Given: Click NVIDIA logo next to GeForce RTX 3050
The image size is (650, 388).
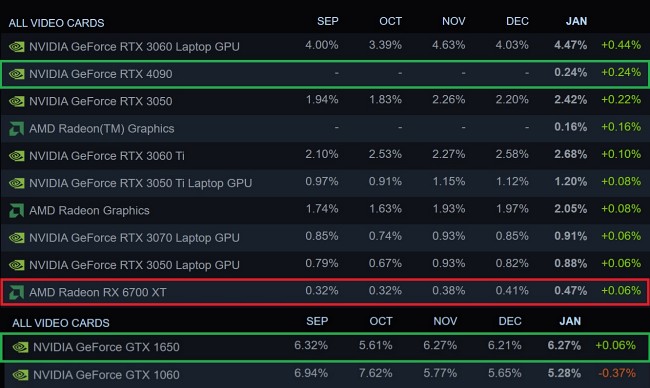Looking at the screenshot, I should point(17,101).
